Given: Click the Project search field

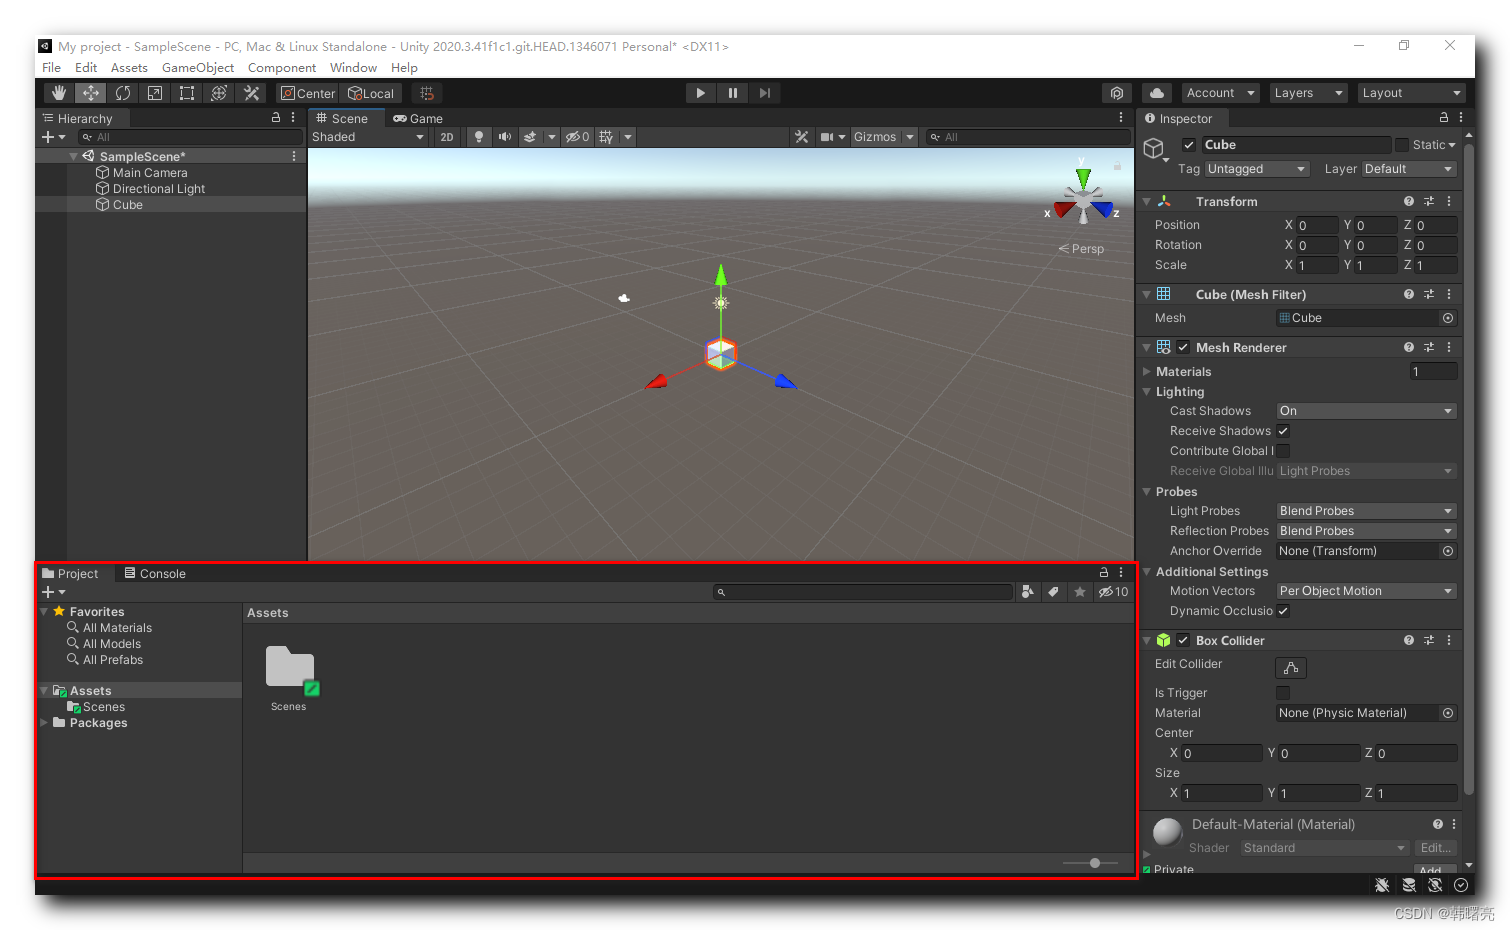Looking at the screenshot, I should point(862,592).
